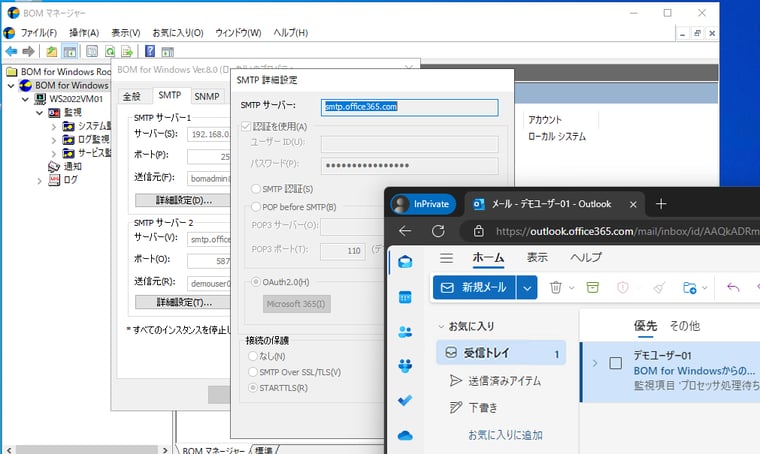The image size is (760, 454).
Task: Collapse the お気に入り section in Outlook
Action: pyautogui.click(x=441, y=327)
